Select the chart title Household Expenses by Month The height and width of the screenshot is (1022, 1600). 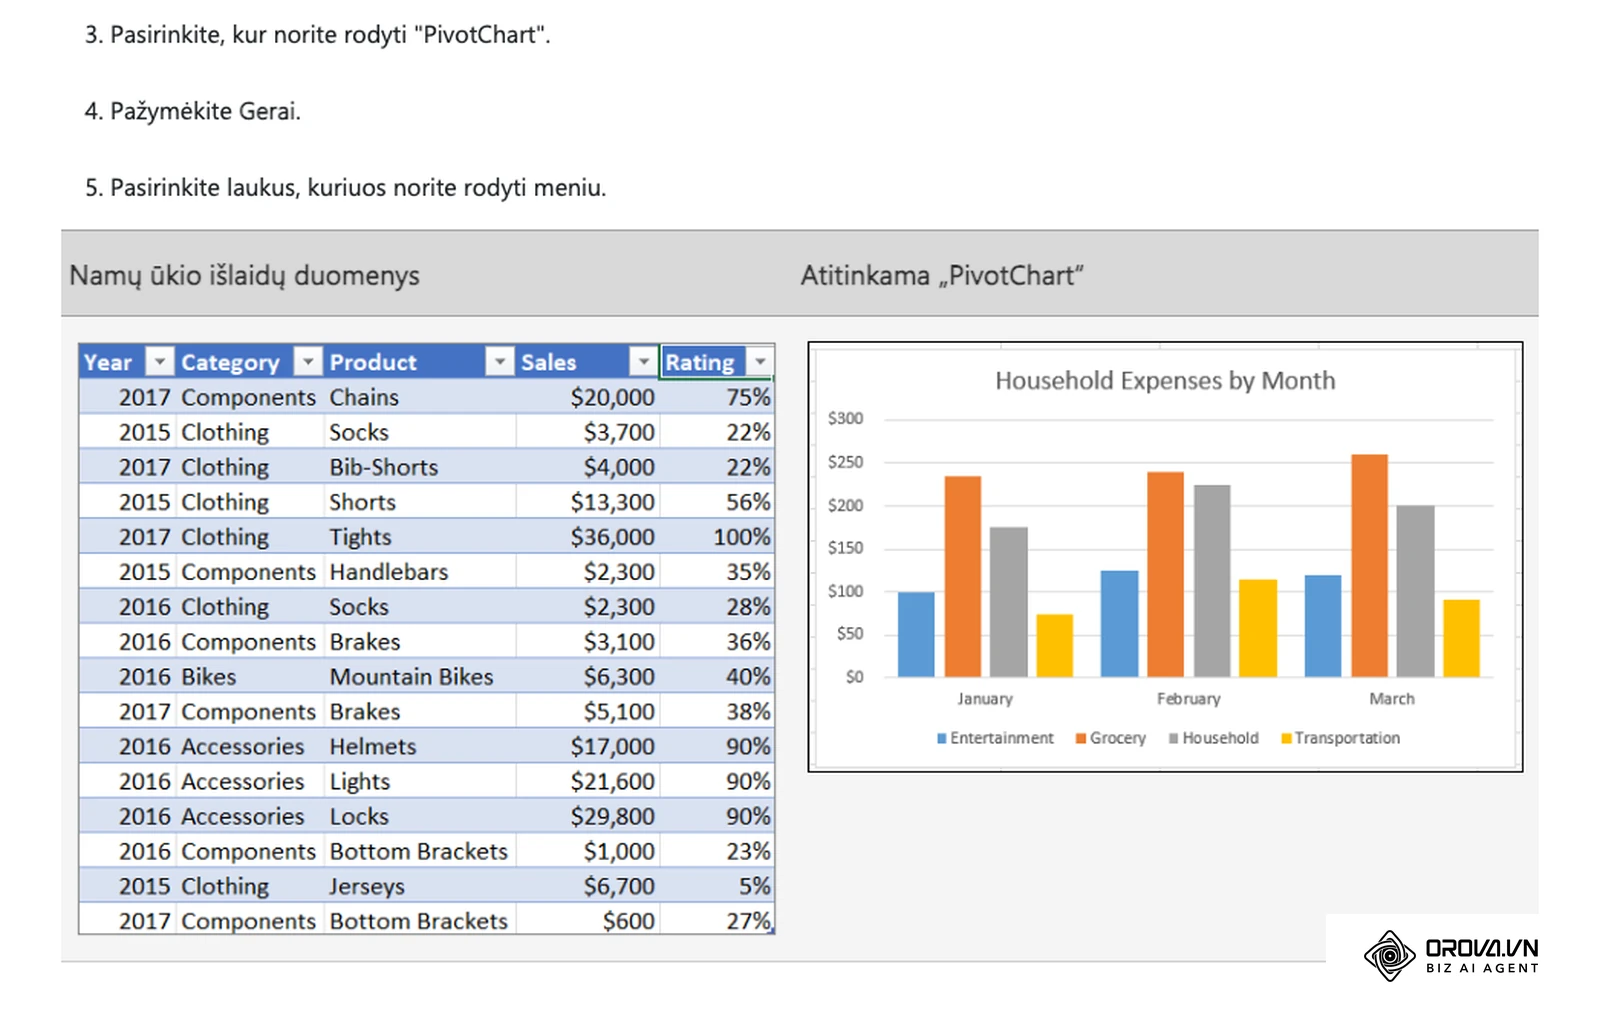point(1165,381)
